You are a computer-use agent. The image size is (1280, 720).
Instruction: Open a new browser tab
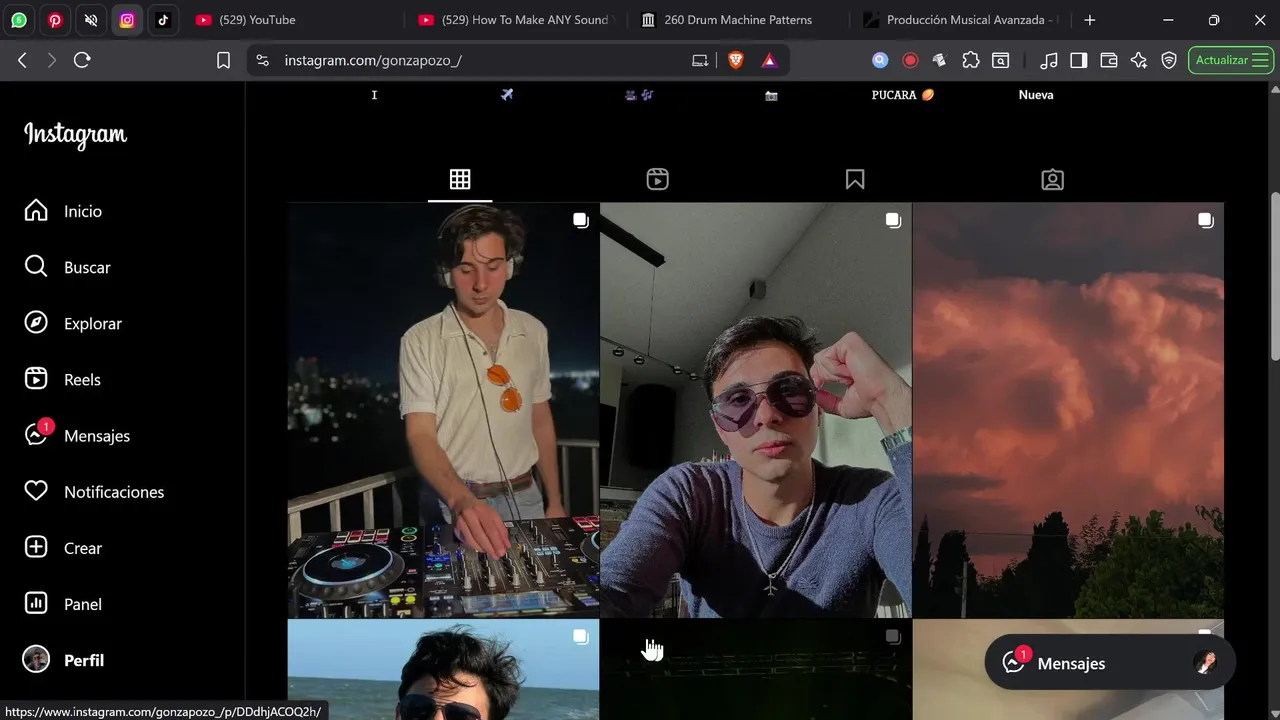1090,20
